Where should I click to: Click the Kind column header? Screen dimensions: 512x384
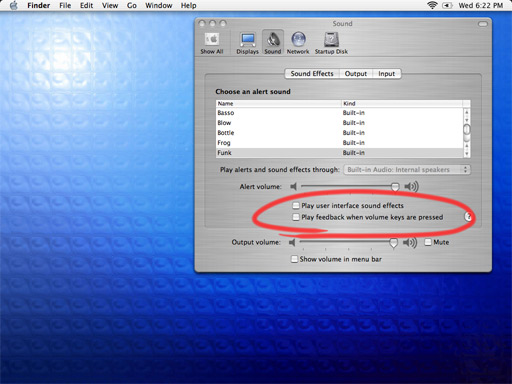click(x=402, y=104)
